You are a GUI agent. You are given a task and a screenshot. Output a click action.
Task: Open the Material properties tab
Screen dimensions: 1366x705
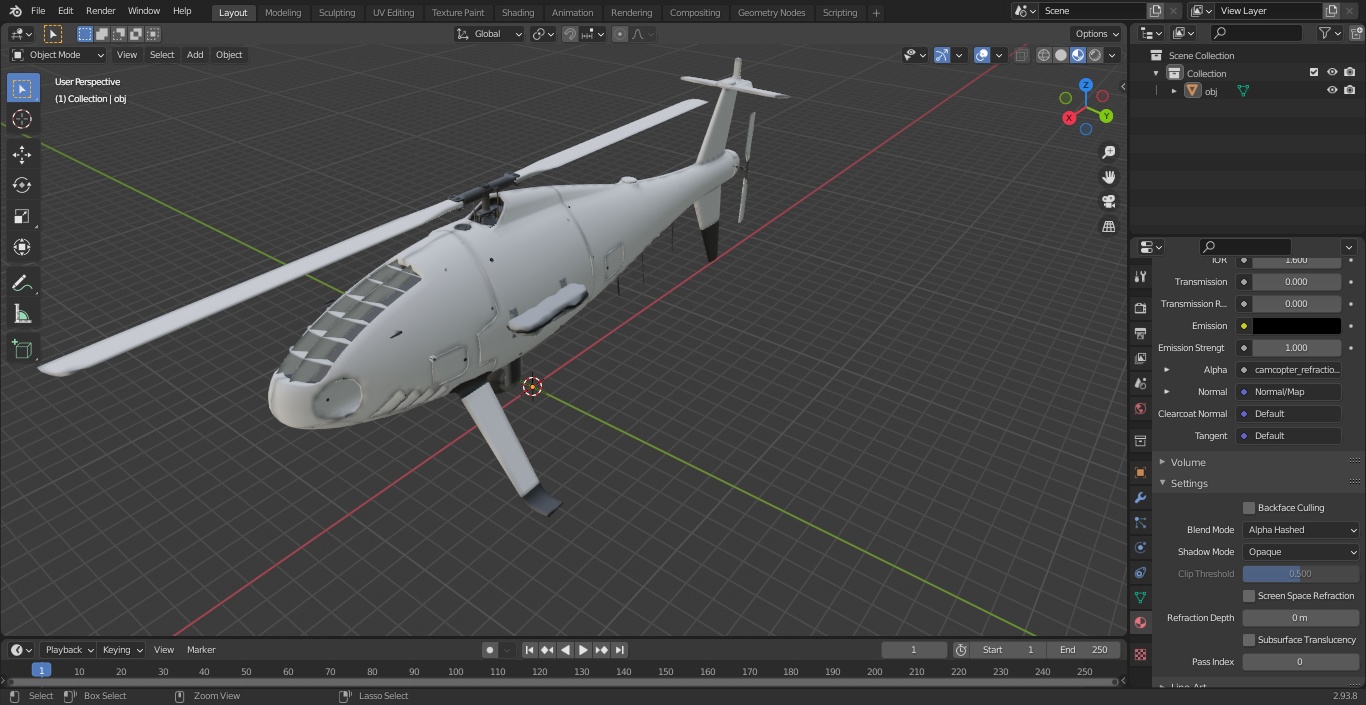tap(1140, 622)
